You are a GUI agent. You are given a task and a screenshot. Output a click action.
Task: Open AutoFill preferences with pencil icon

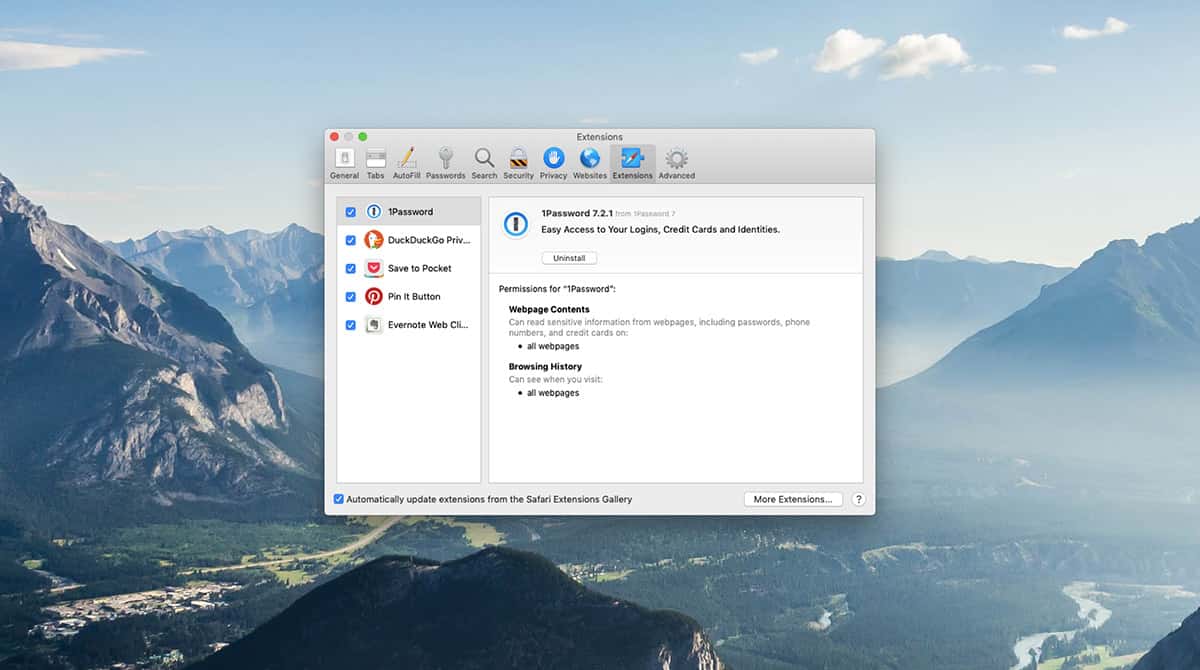click(x=406, y=164)
